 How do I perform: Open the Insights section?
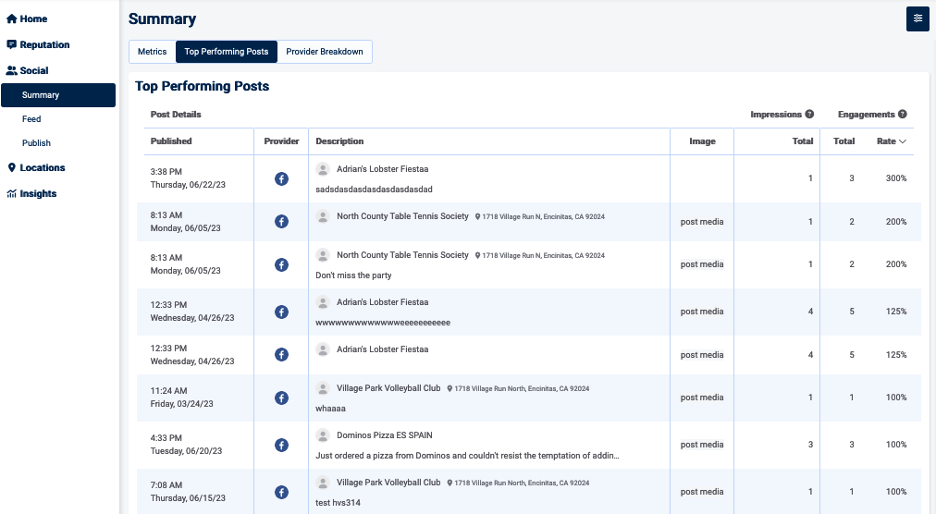38,193
